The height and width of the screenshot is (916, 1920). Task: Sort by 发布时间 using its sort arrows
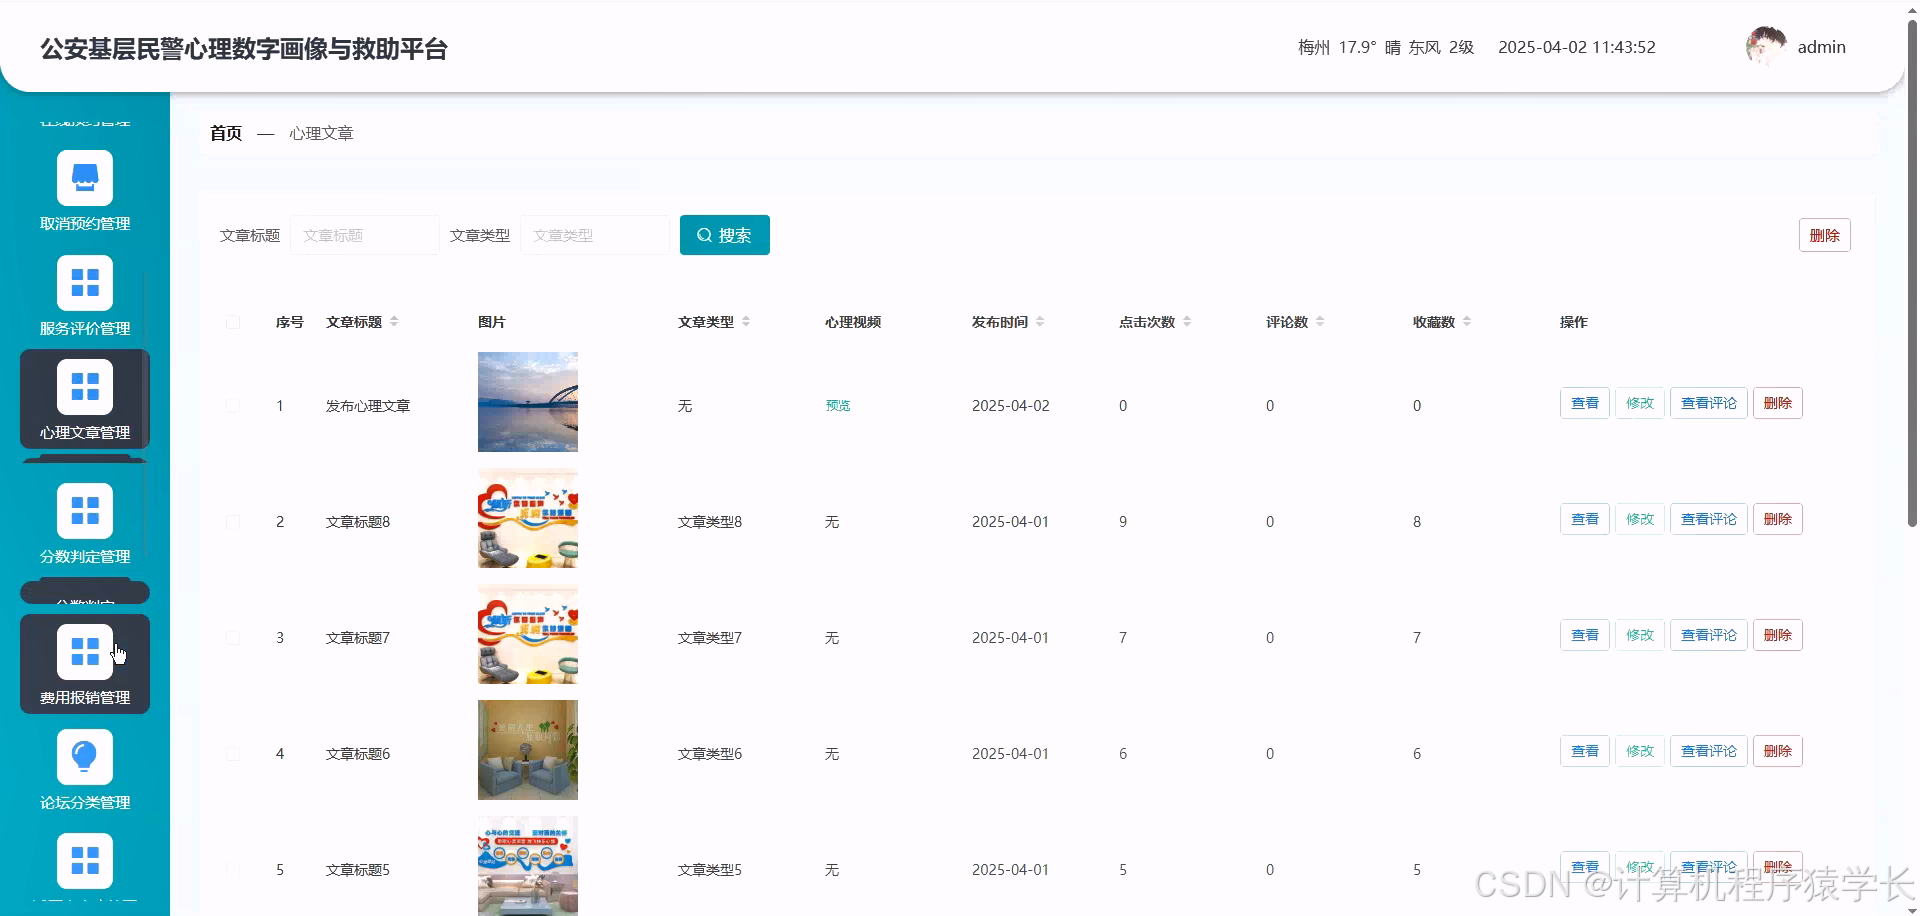tap(1041, 321)
